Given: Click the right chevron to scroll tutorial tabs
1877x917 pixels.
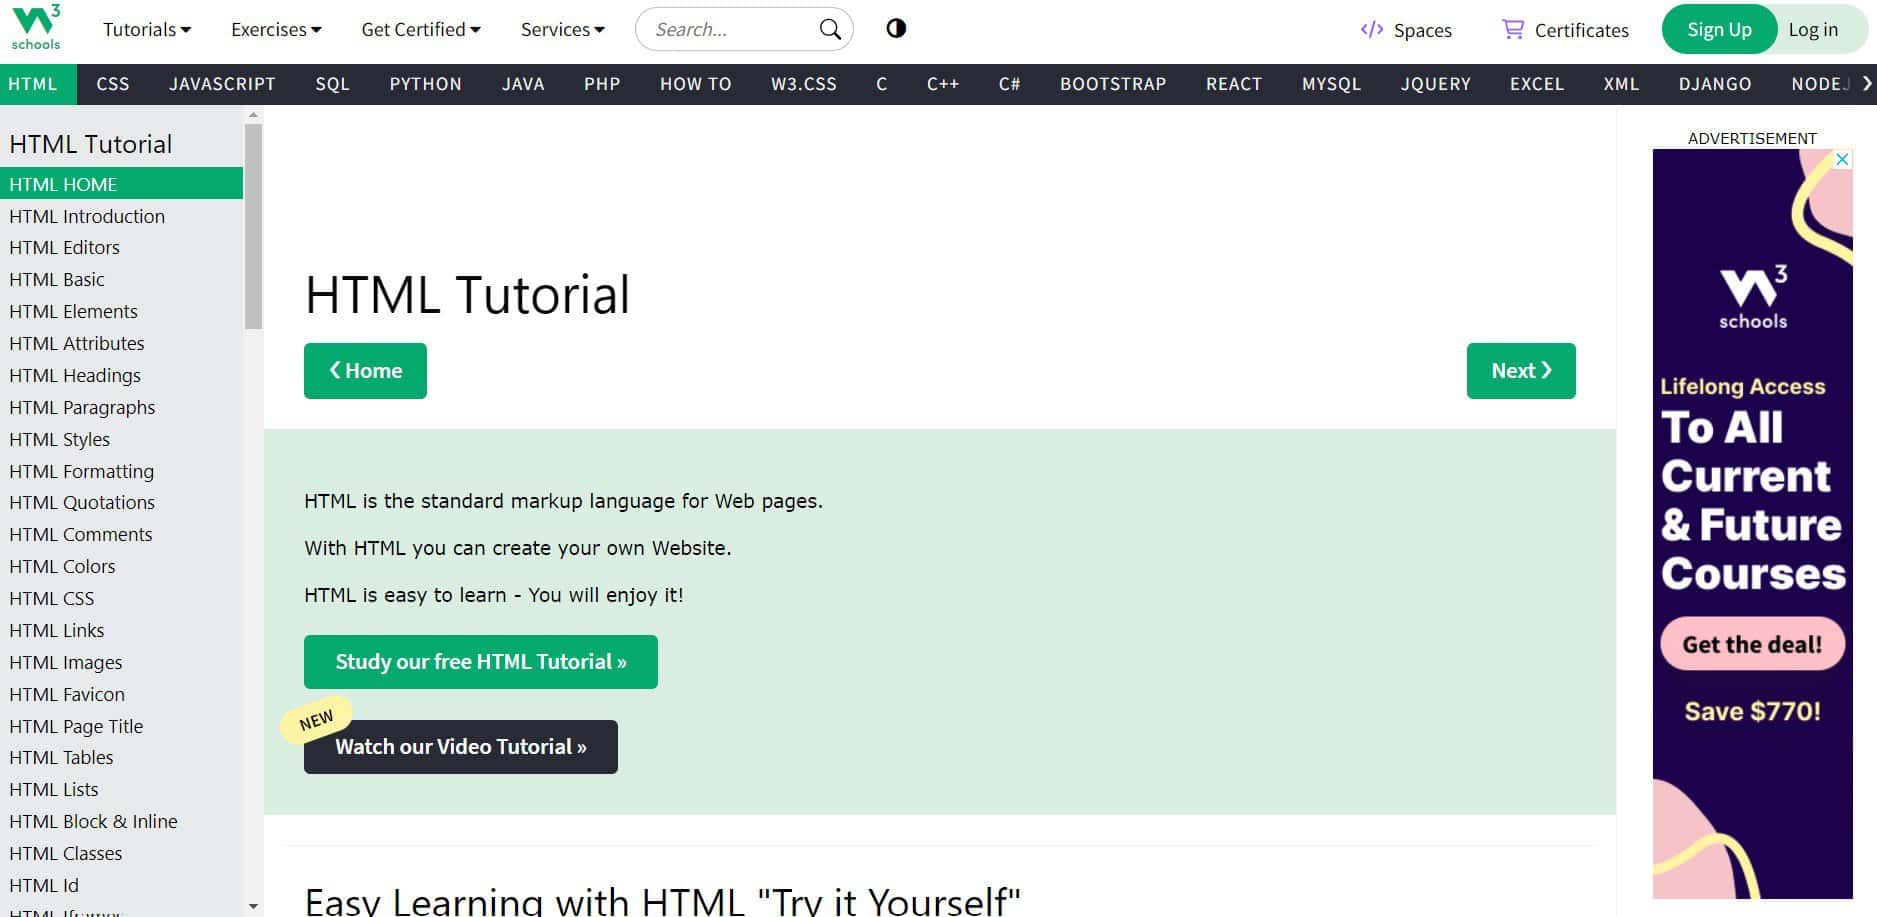Looking at the screenshot, I should click(1866, 84).
